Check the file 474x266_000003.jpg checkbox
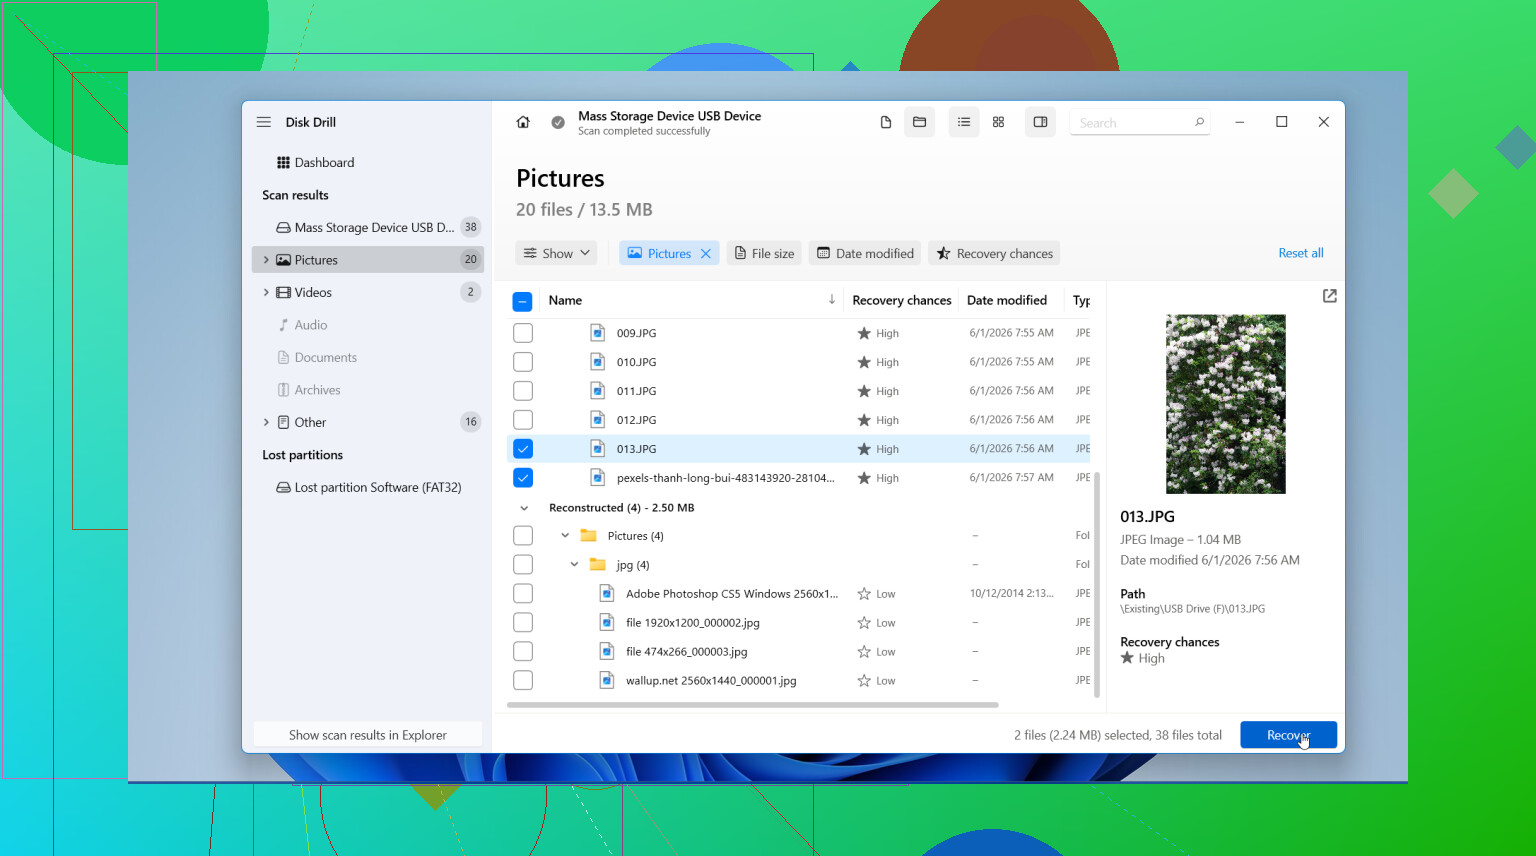 click(522, 652)
